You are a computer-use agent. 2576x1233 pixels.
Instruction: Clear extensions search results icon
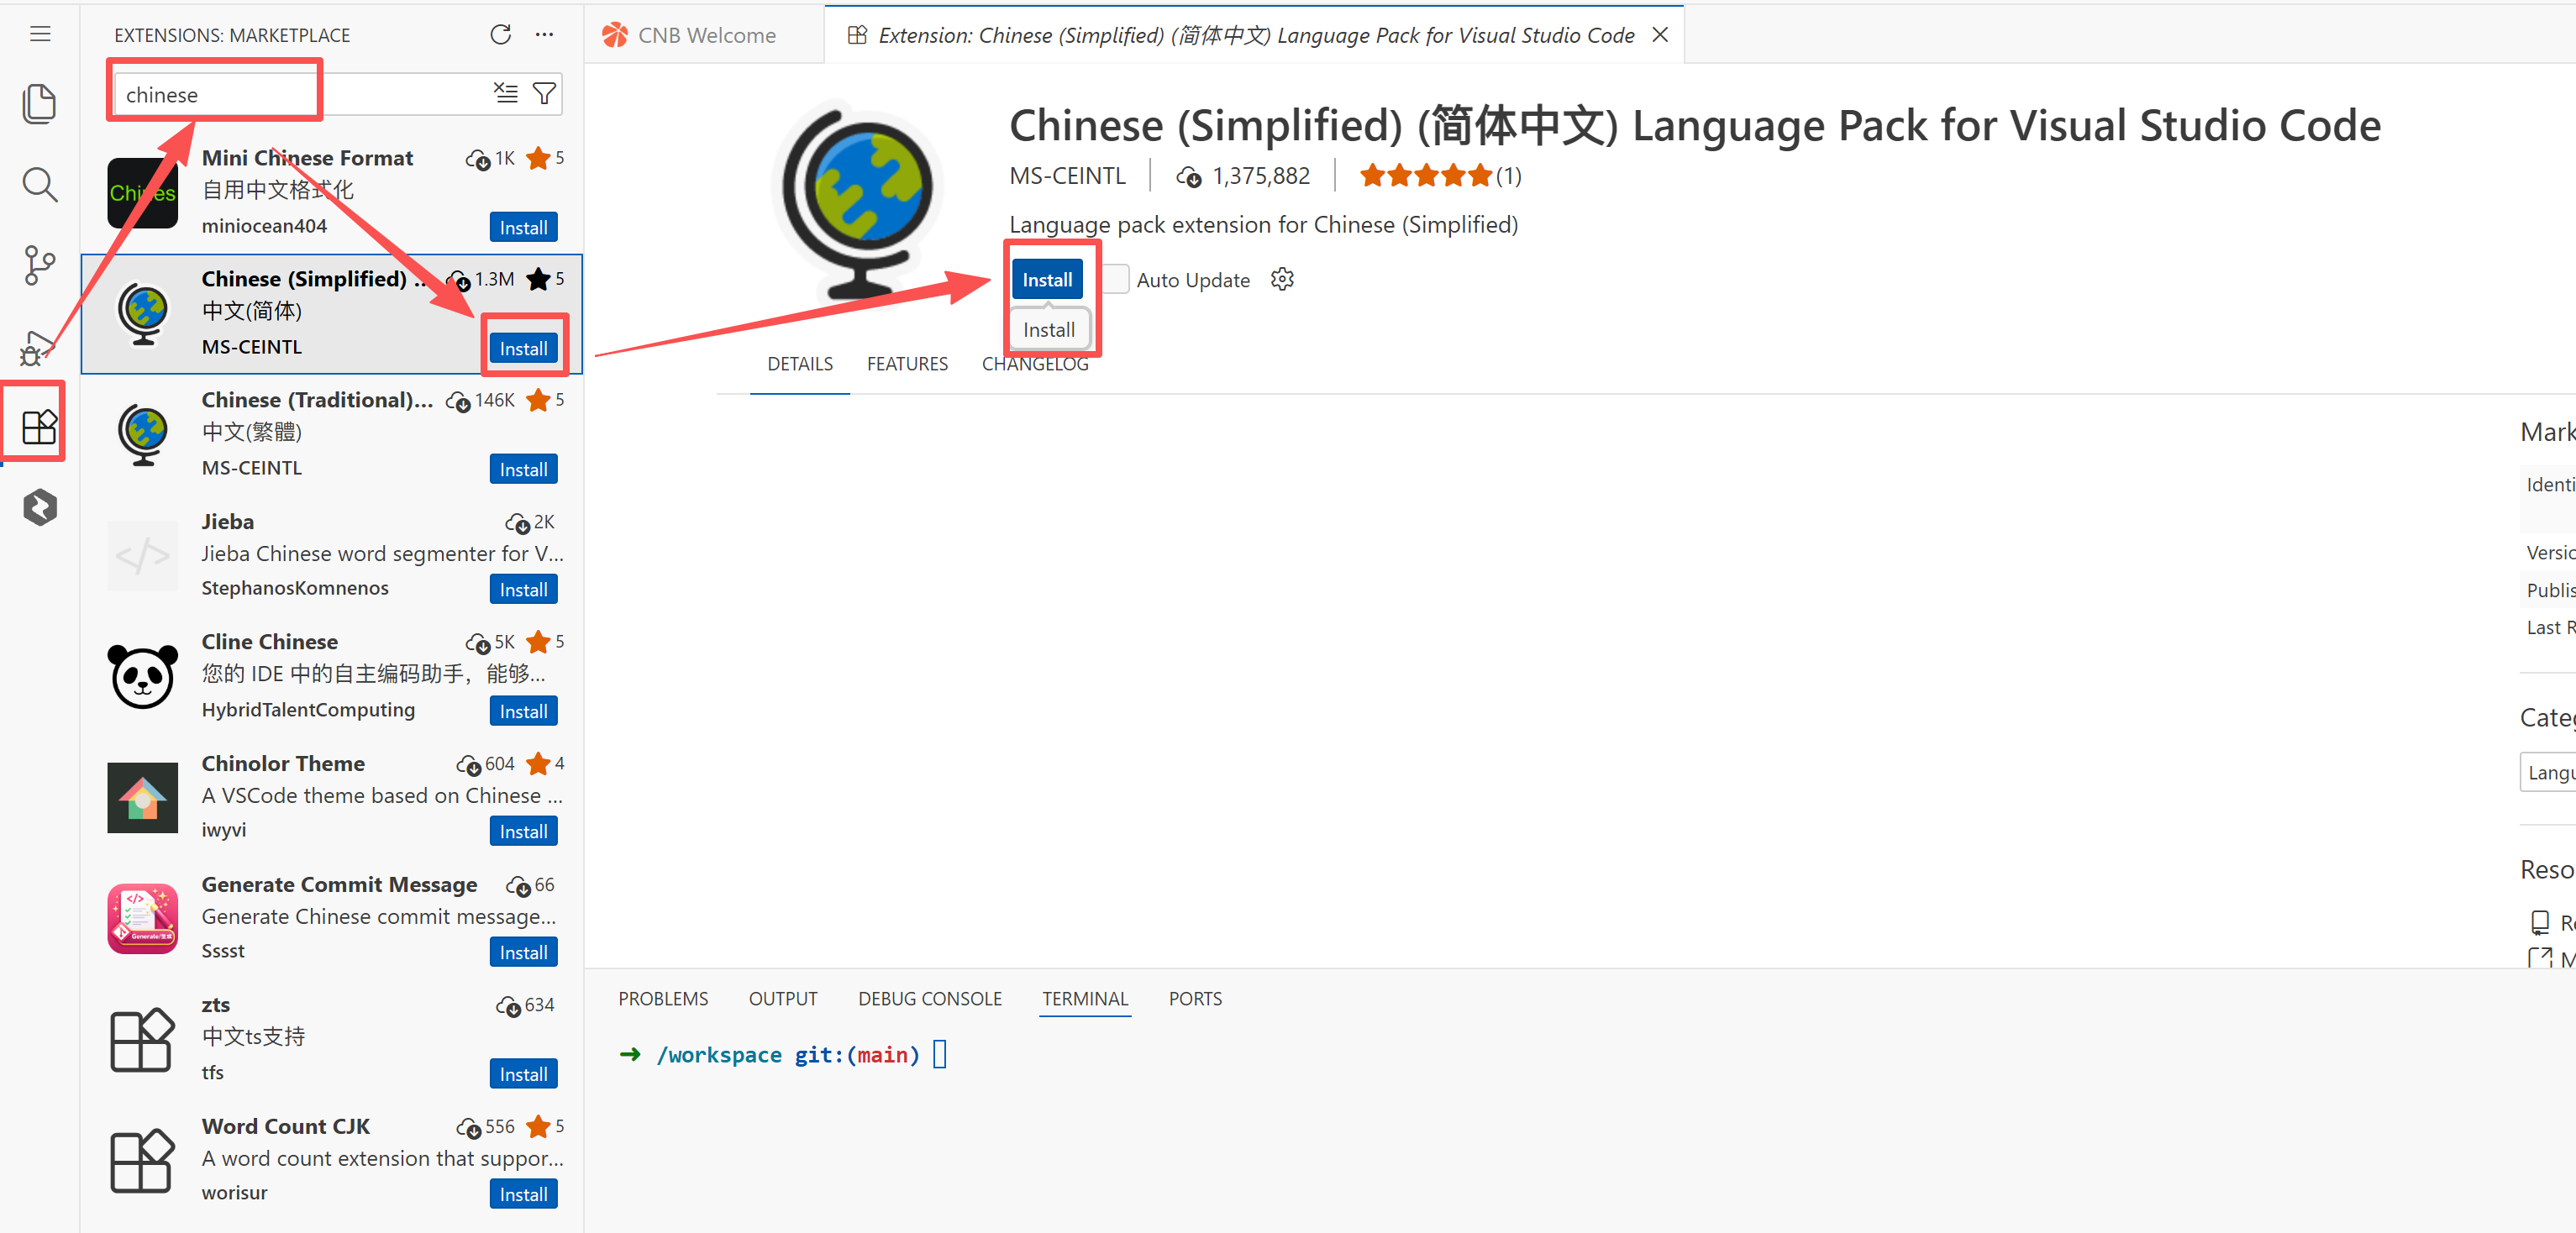506,94
